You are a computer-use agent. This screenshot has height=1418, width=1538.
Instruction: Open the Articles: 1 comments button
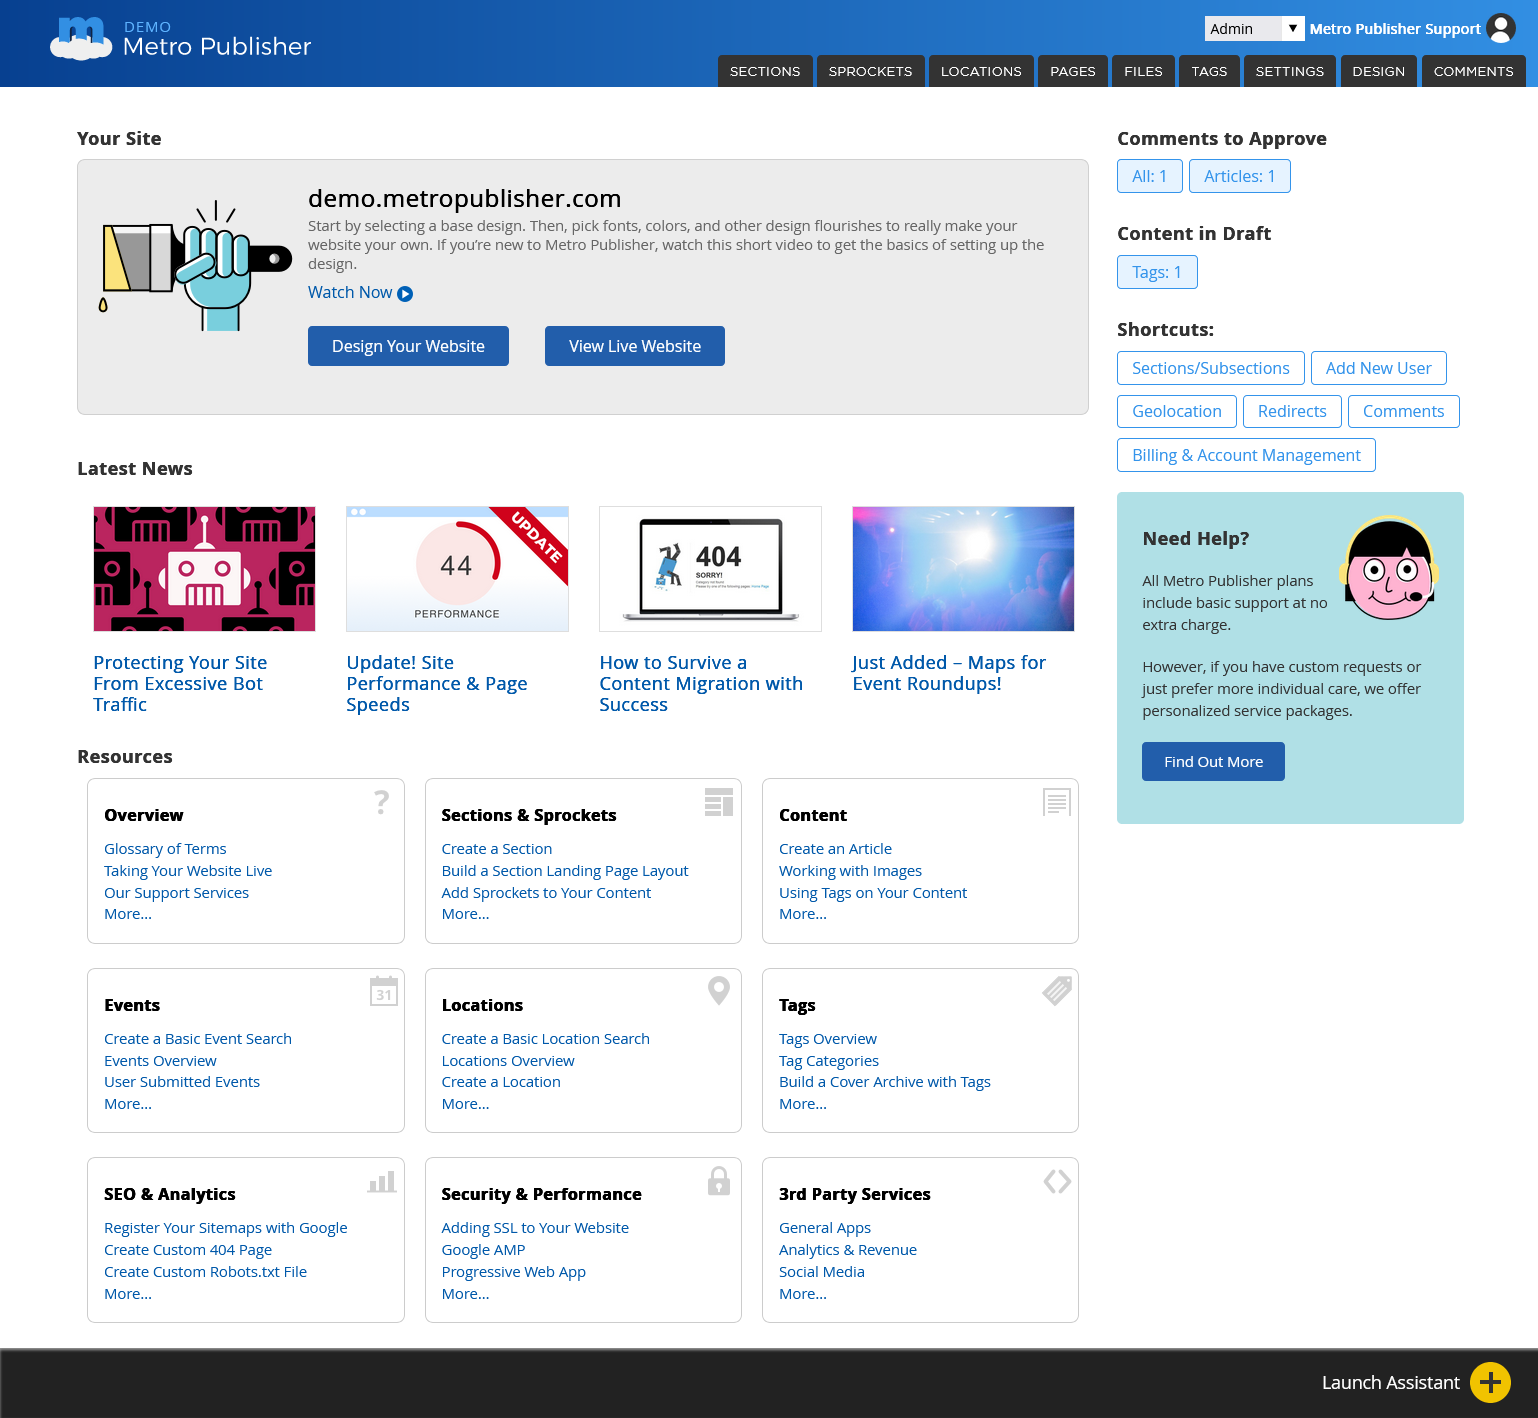click(1240, 176)
